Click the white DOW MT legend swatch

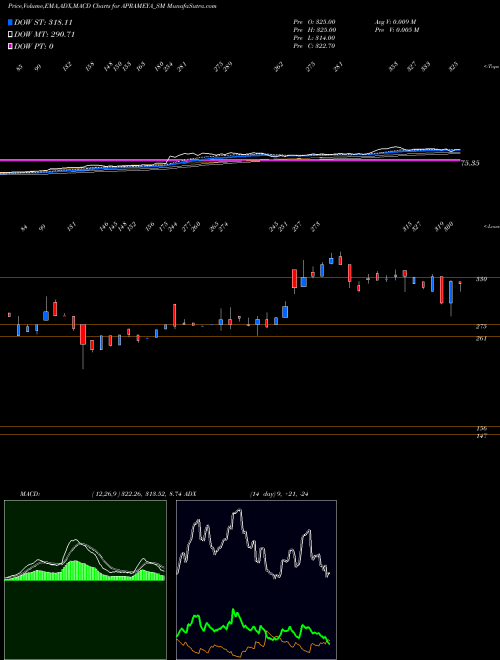point(11,35)
